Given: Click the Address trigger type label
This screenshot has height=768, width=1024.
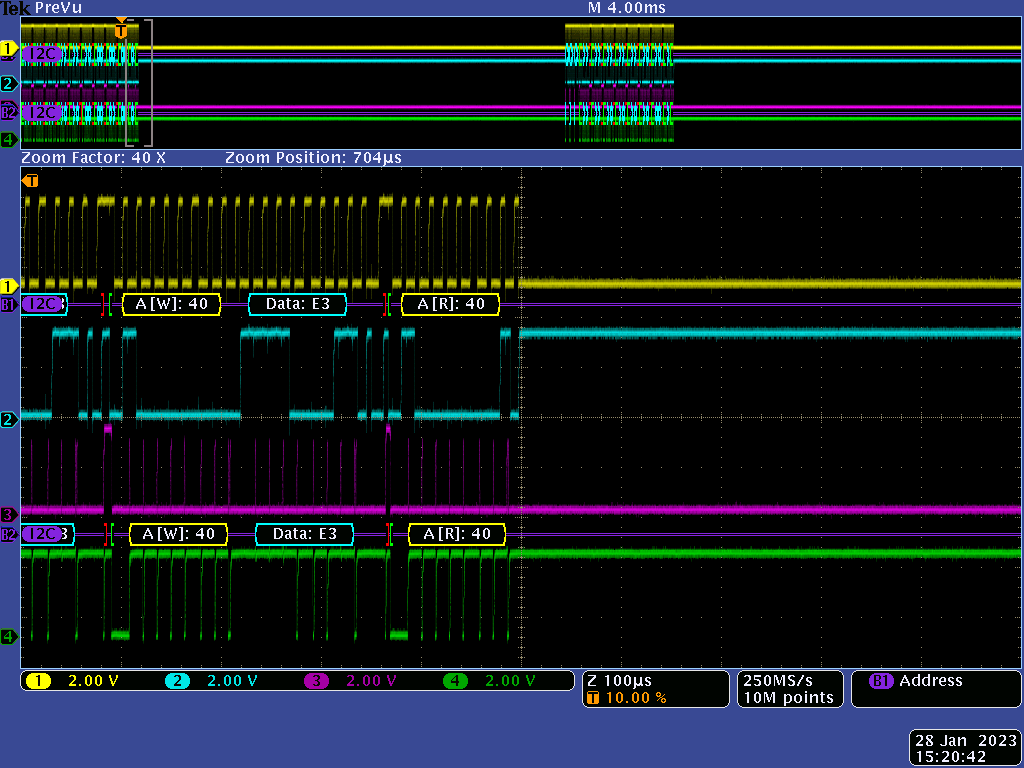Looking at the screenshot, I should pyautogui.click(x=931, y=681).
